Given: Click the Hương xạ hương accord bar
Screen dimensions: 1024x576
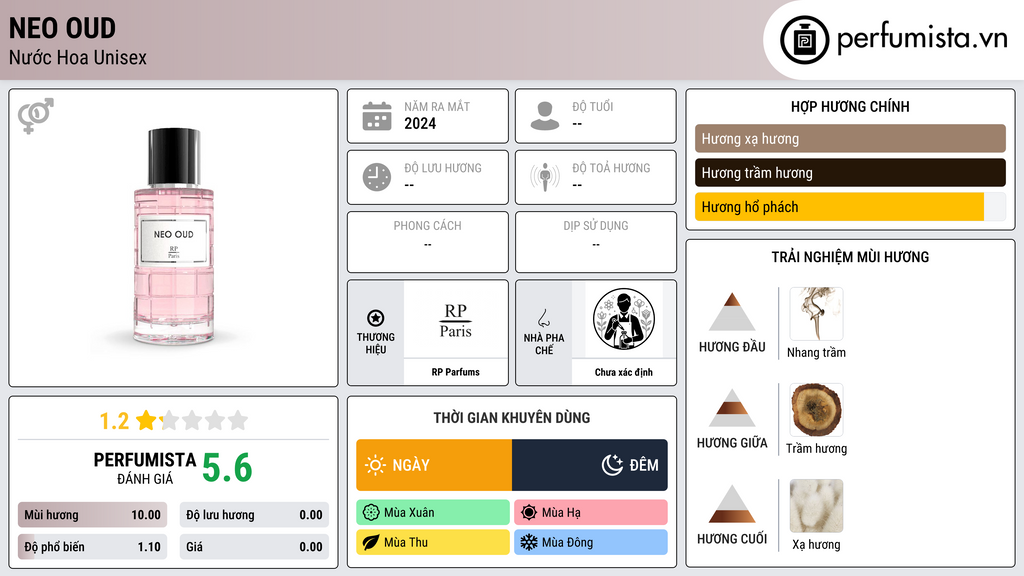Looking at the screenshot, I should 850,138.
